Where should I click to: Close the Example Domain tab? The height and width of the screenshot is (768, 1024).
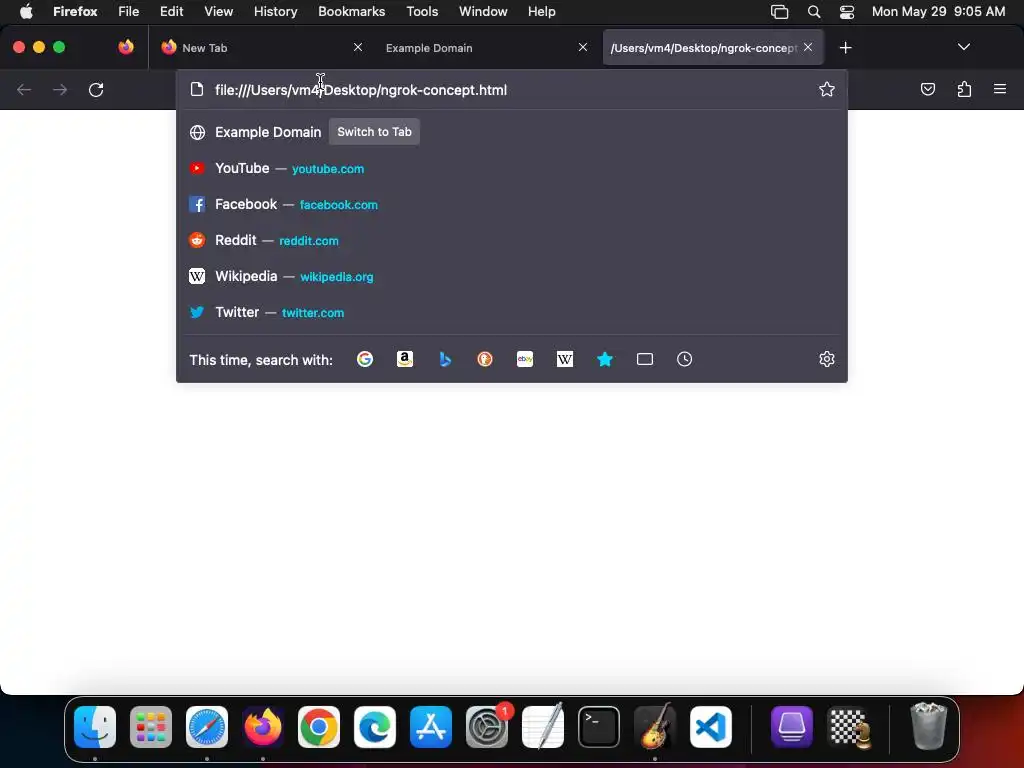[x=583, y=47]
